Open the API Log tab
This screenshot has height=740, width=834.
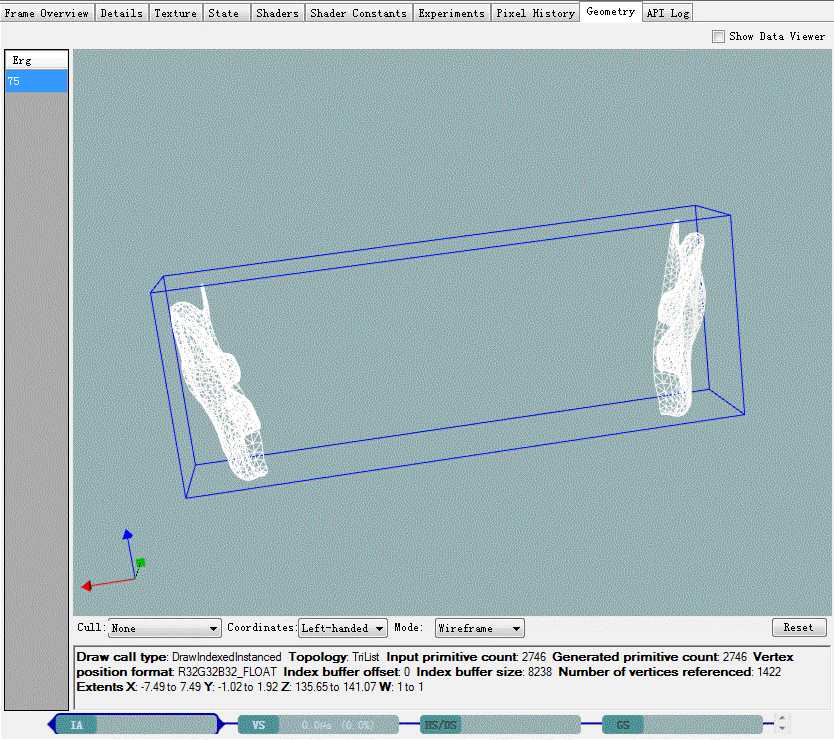[x=668, y=13]
